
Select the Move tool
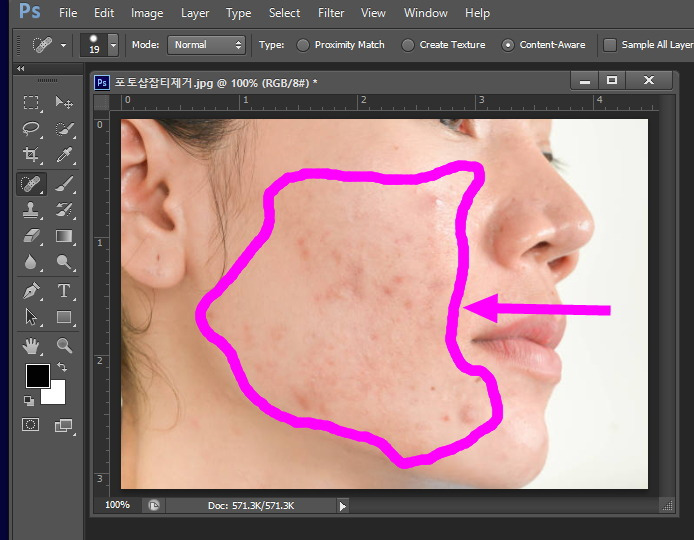point(64,102)
